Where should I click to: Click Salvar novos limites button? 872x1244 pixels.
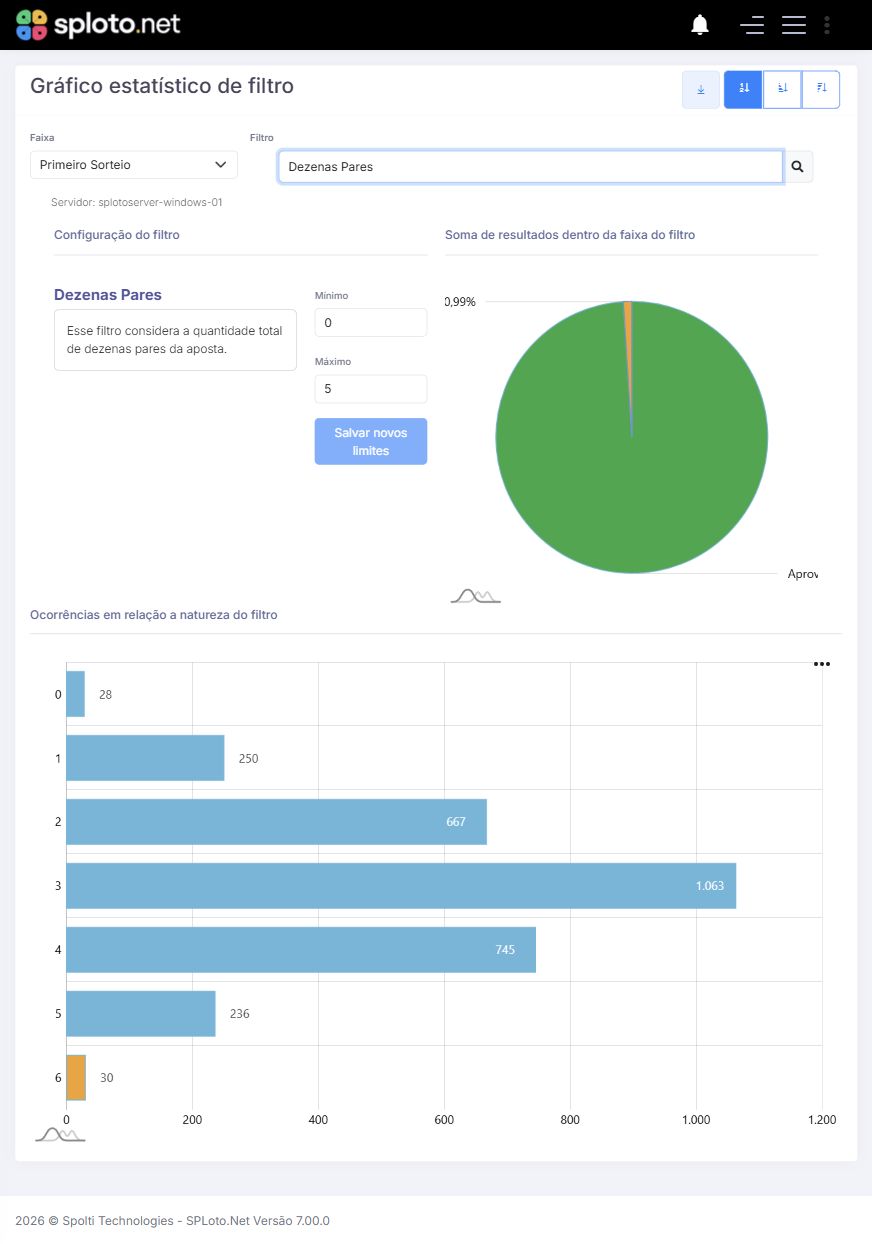click(x=371, y=441)
